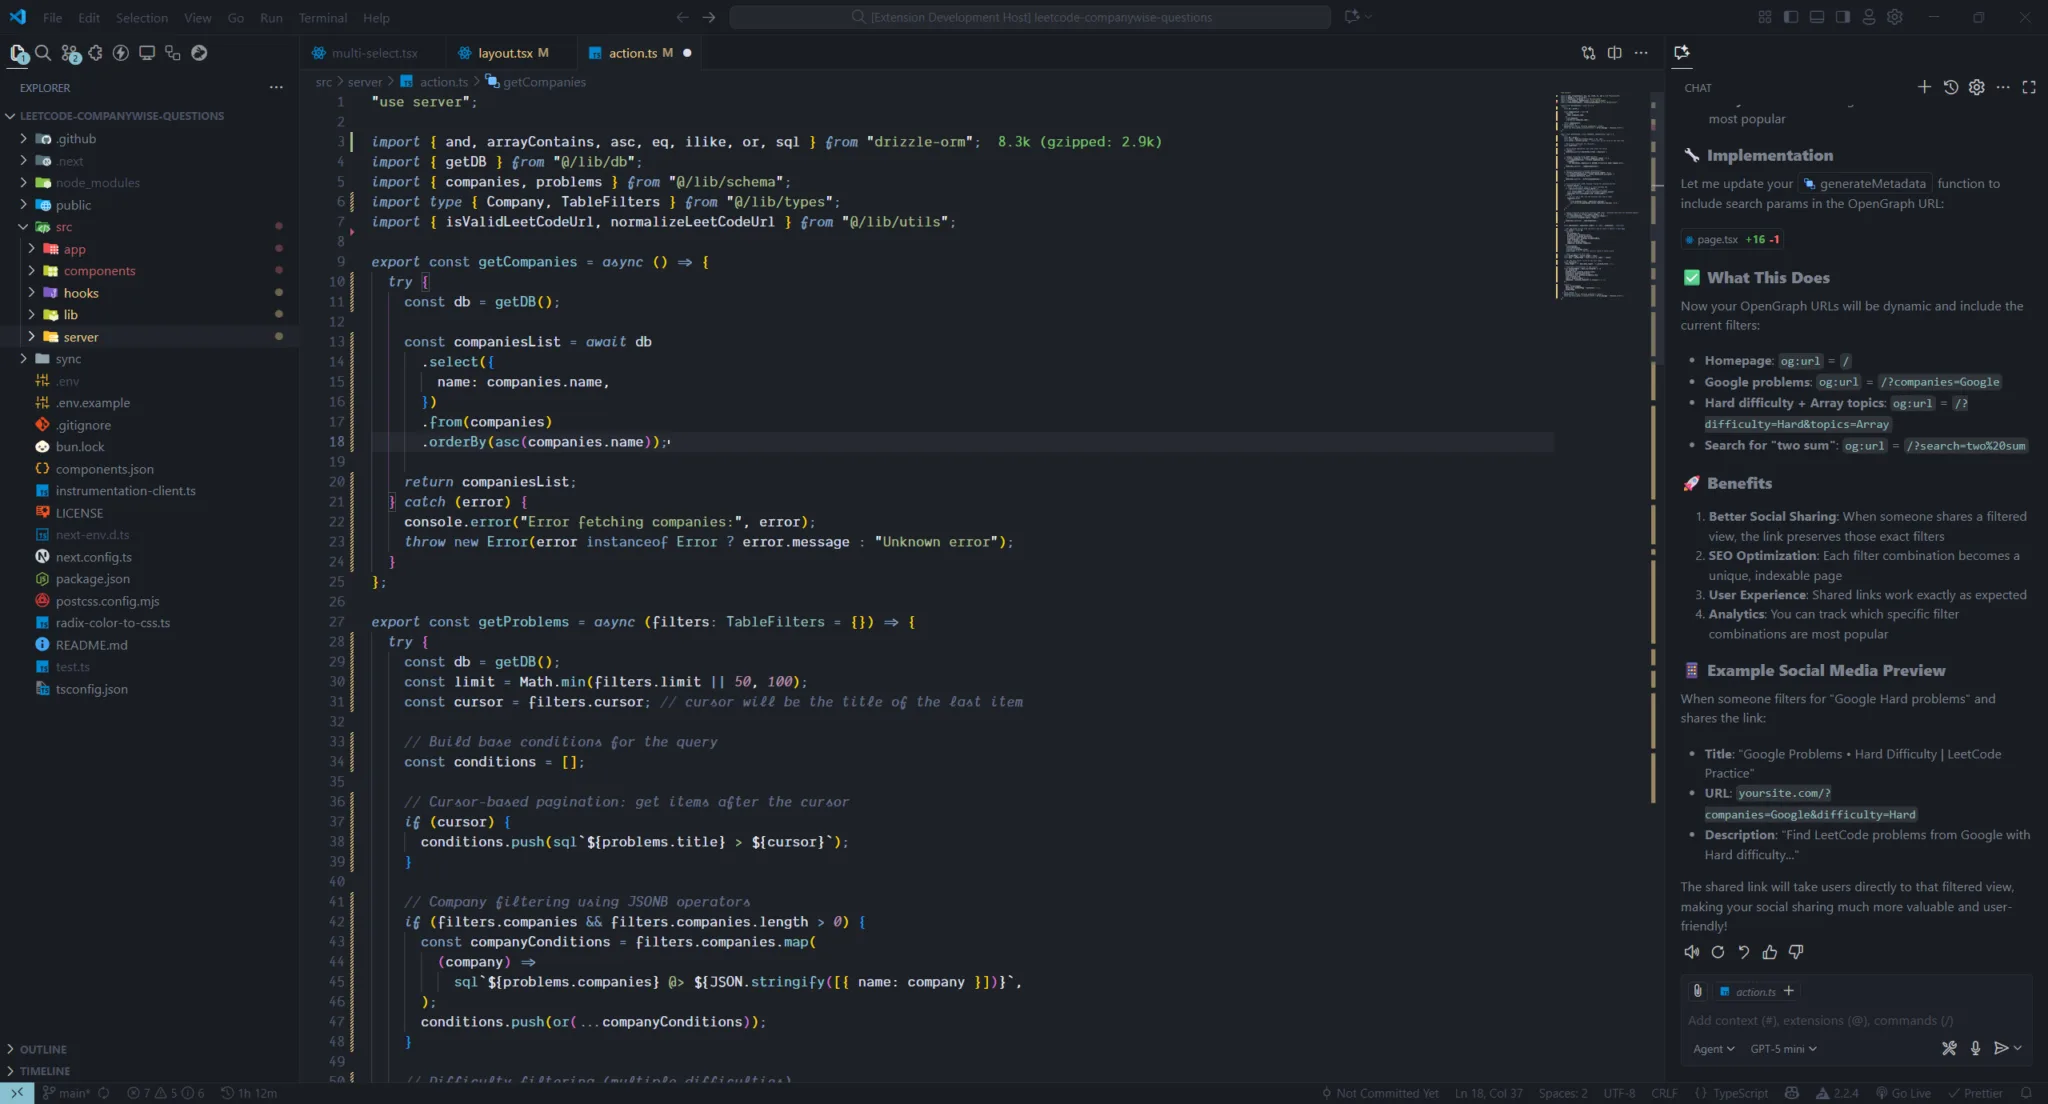Open Copilot icon in the status bar
2048x1104 pixels.
click(x=1793, y=1092)
